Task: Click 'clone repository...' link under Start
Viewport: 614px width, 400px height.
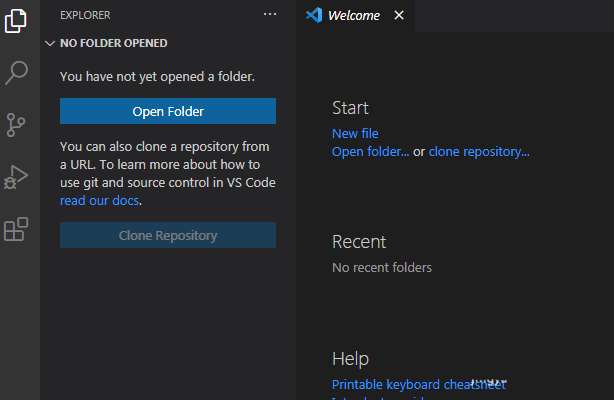Action: click(479, 152)
